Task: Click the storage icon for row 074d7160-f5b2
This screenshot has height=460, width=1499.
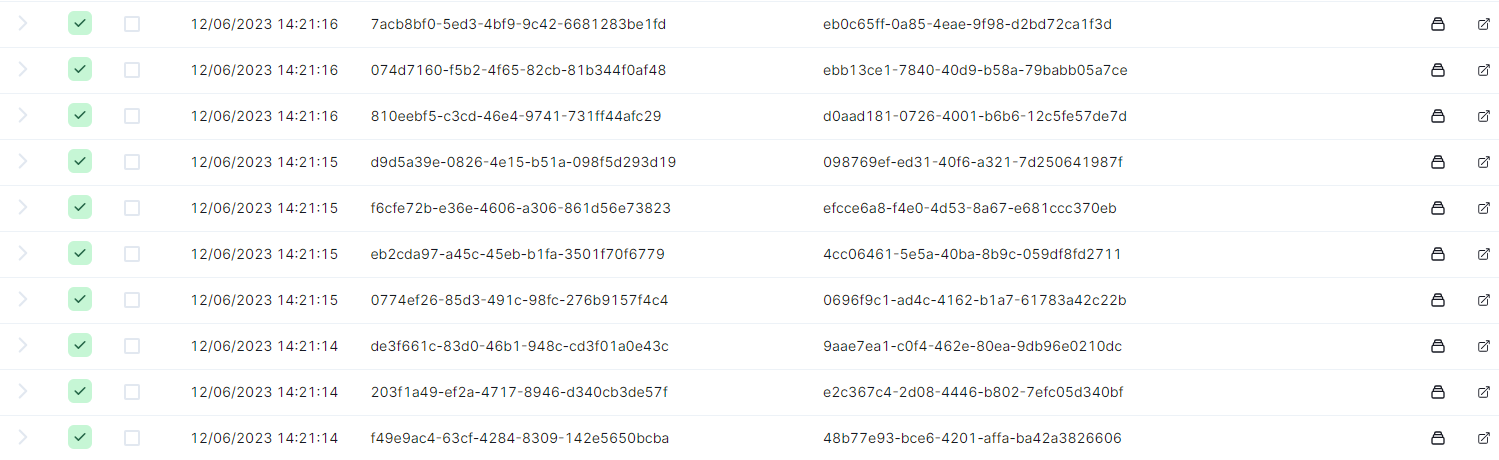Action: click(x=1438, y=70)
